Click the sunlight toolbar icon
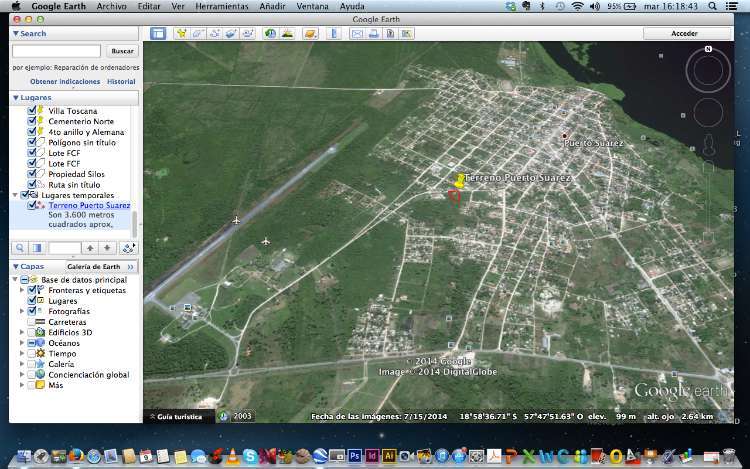Image resolution: width=750 pixels, height=469 pixels. [286, 33]
